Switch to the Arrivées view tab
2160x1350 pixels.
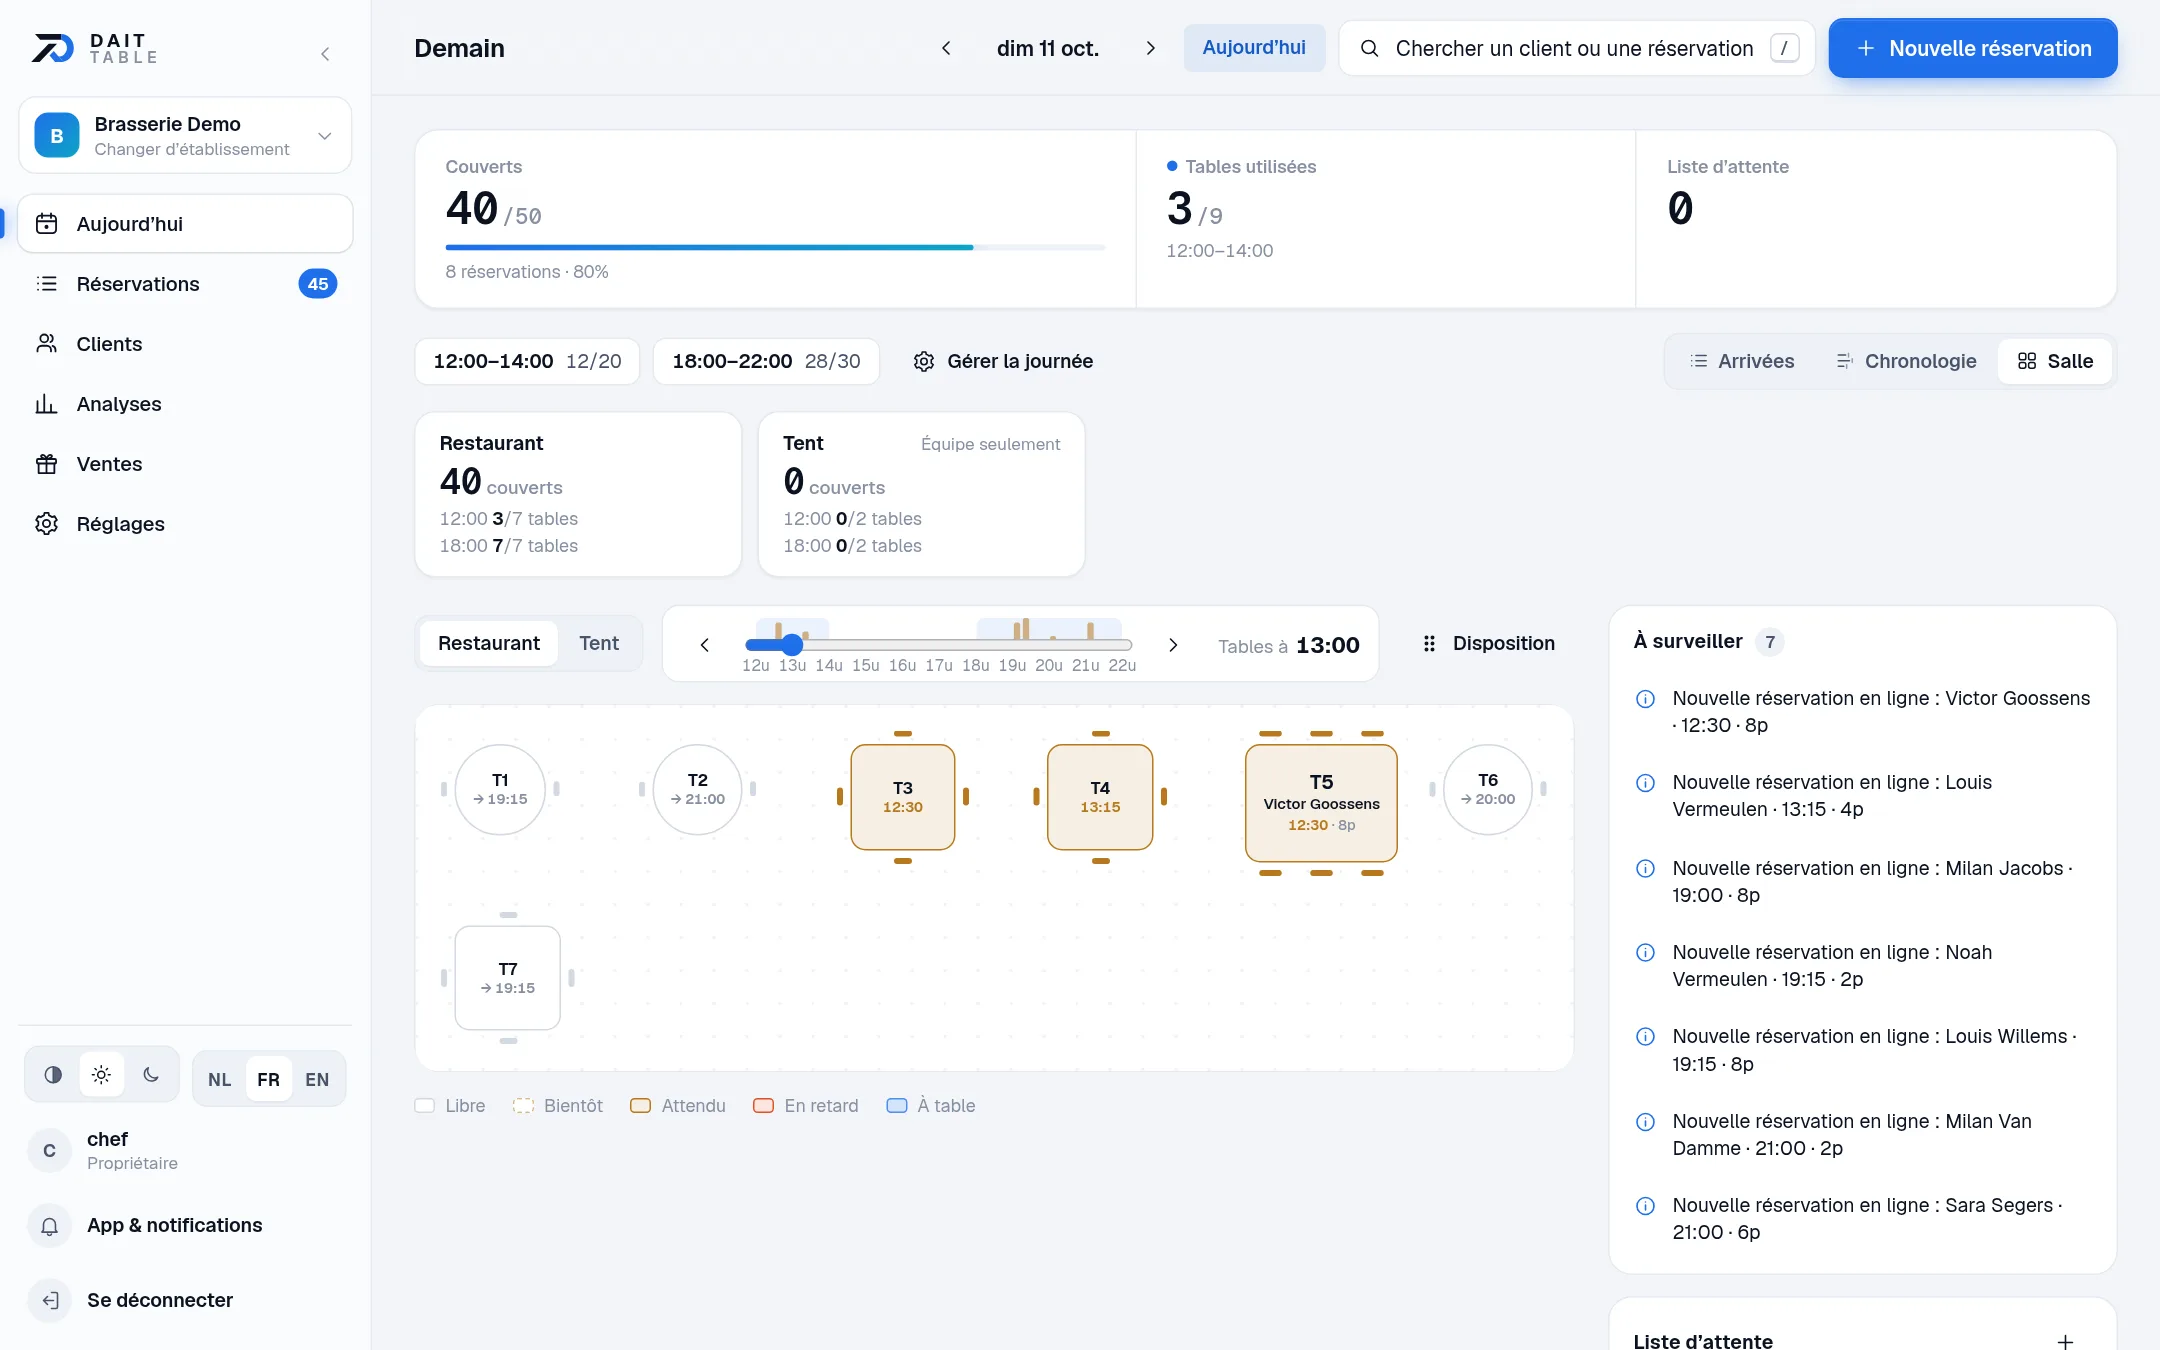tap(1742, 361)
